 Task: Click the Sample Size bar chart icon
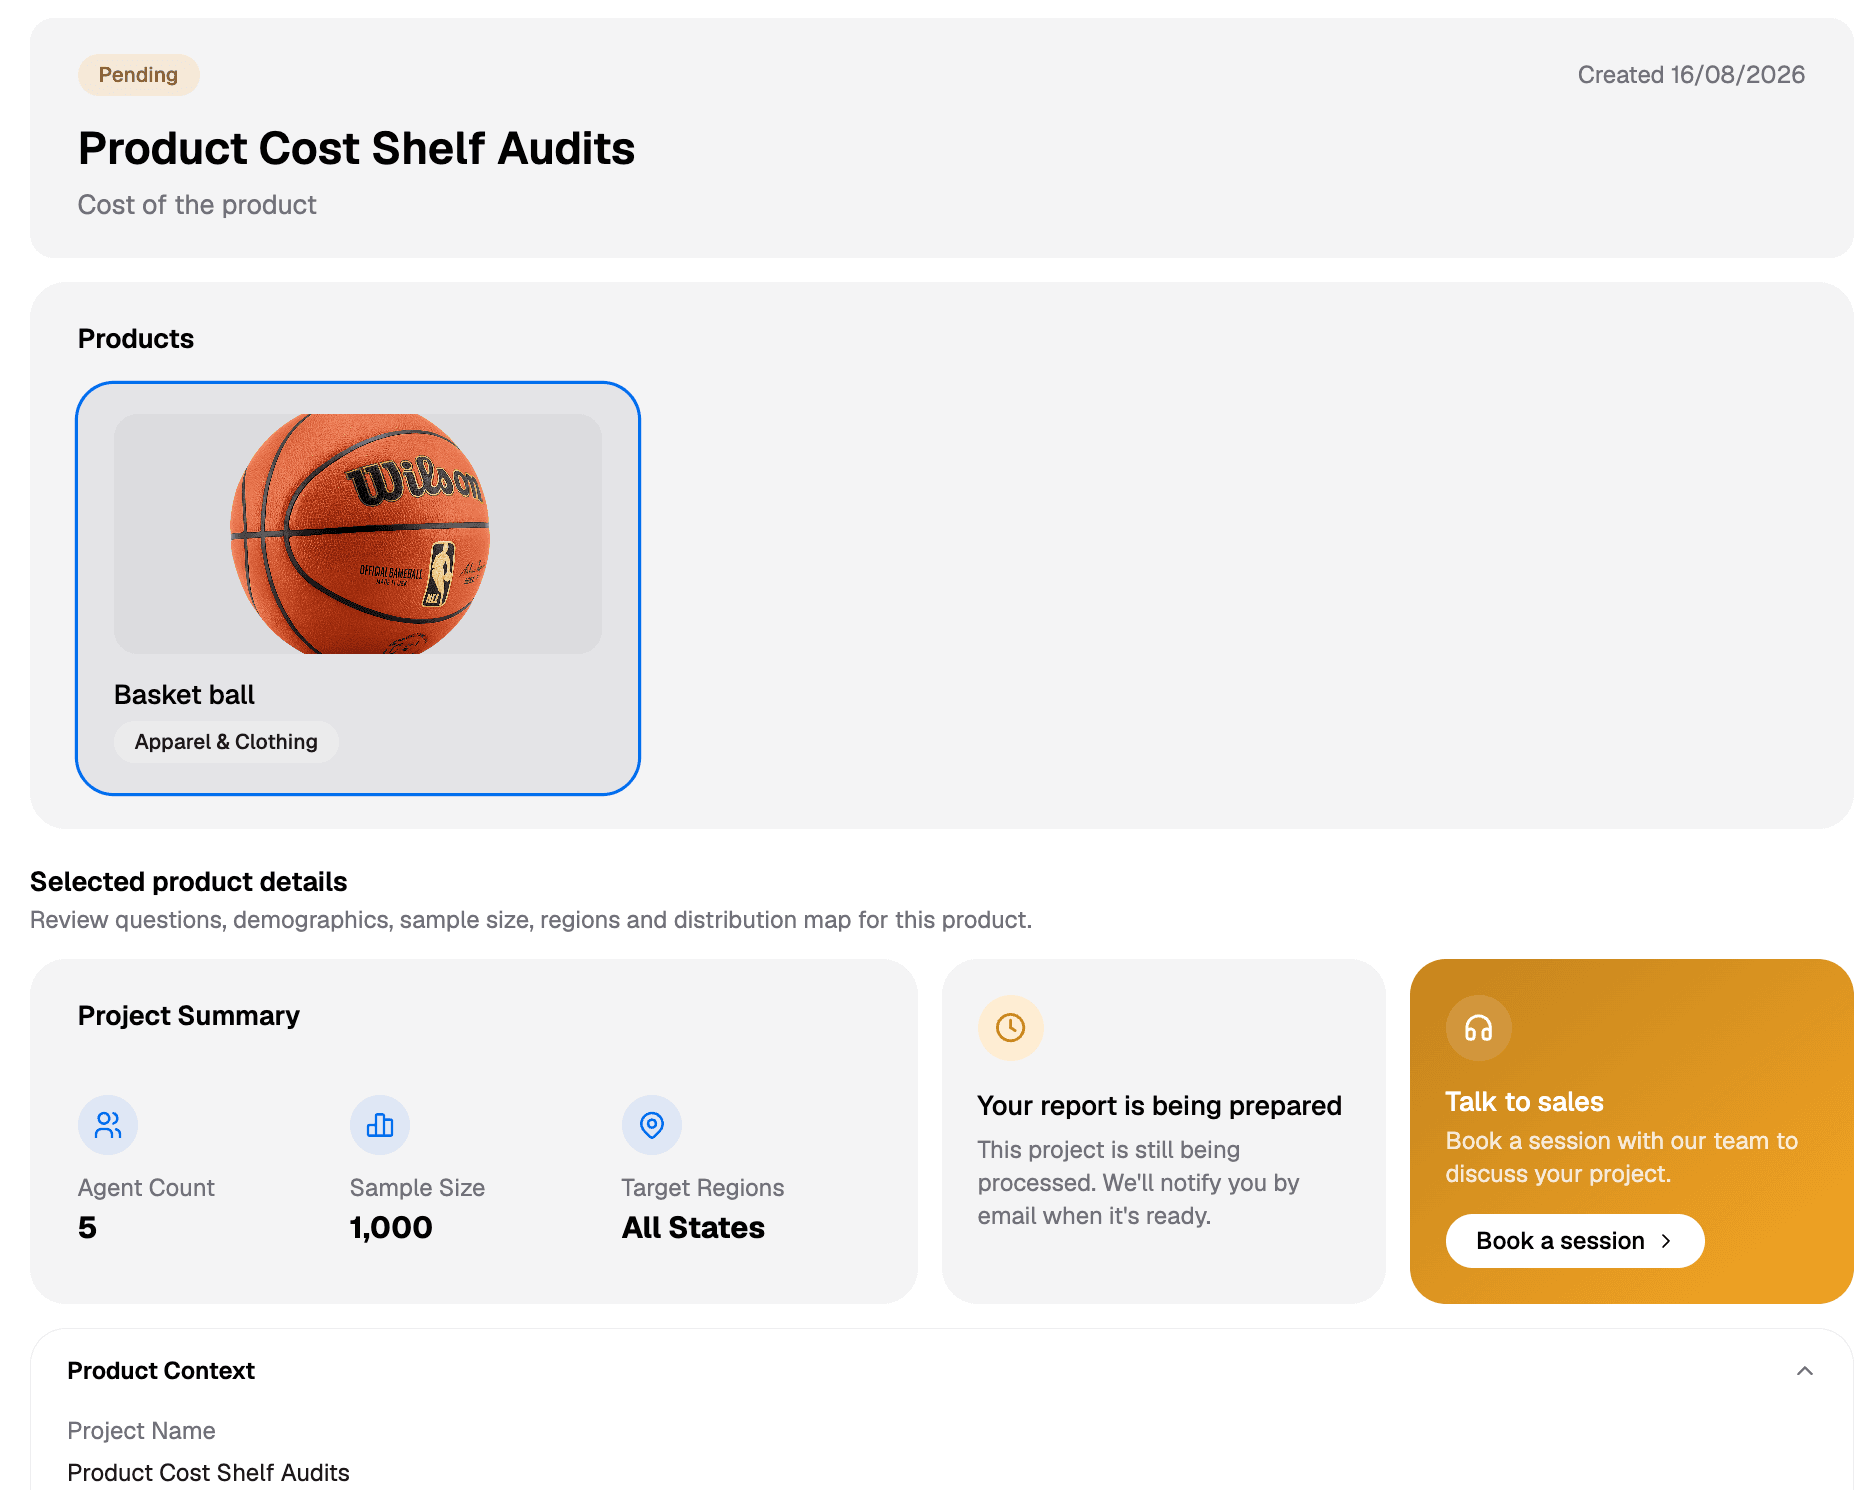click(380, 1125)
